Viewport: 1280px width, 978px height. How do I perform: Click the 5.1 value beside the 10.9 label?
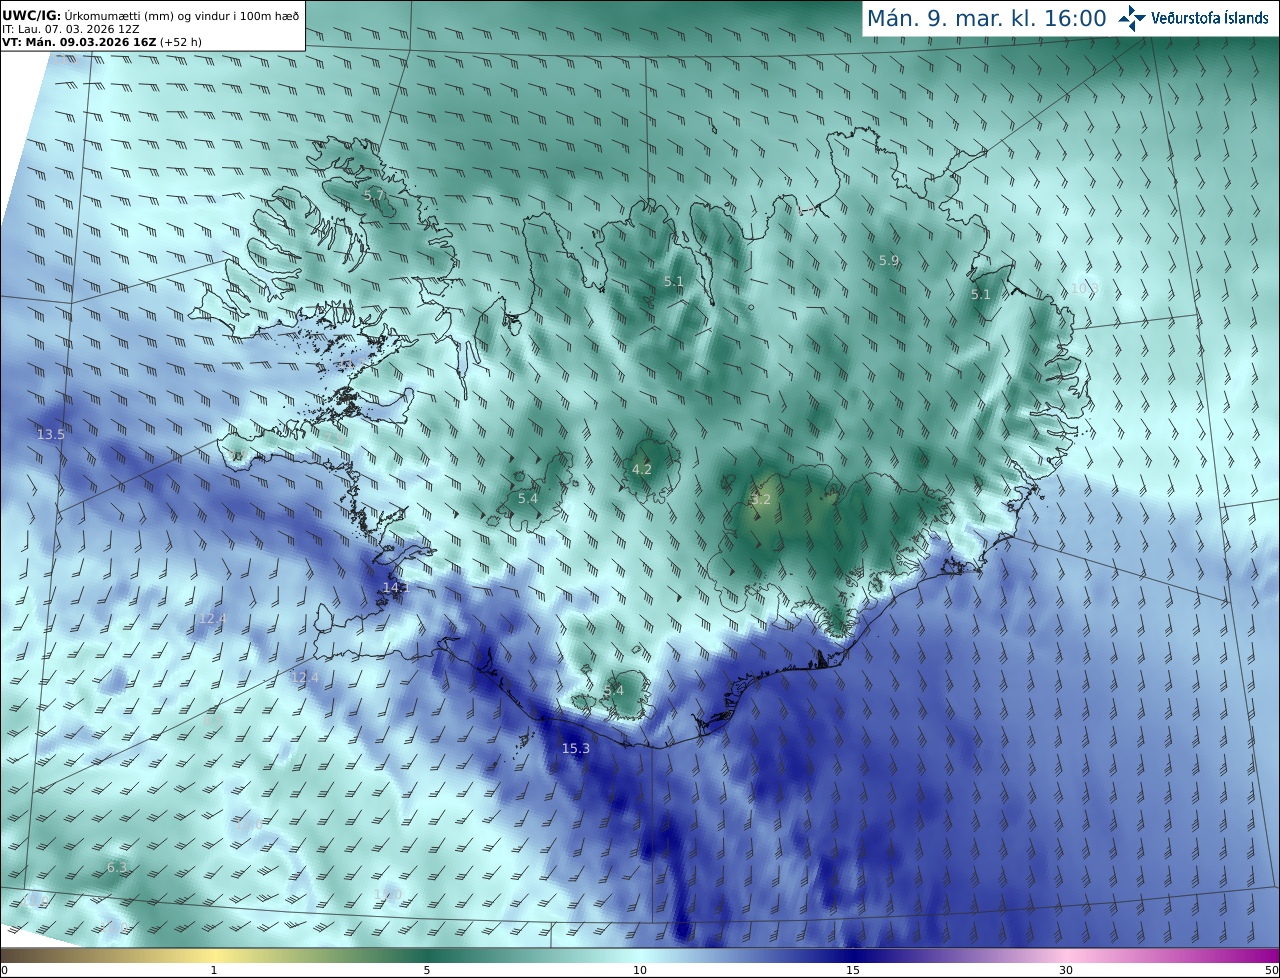[980, 294]
